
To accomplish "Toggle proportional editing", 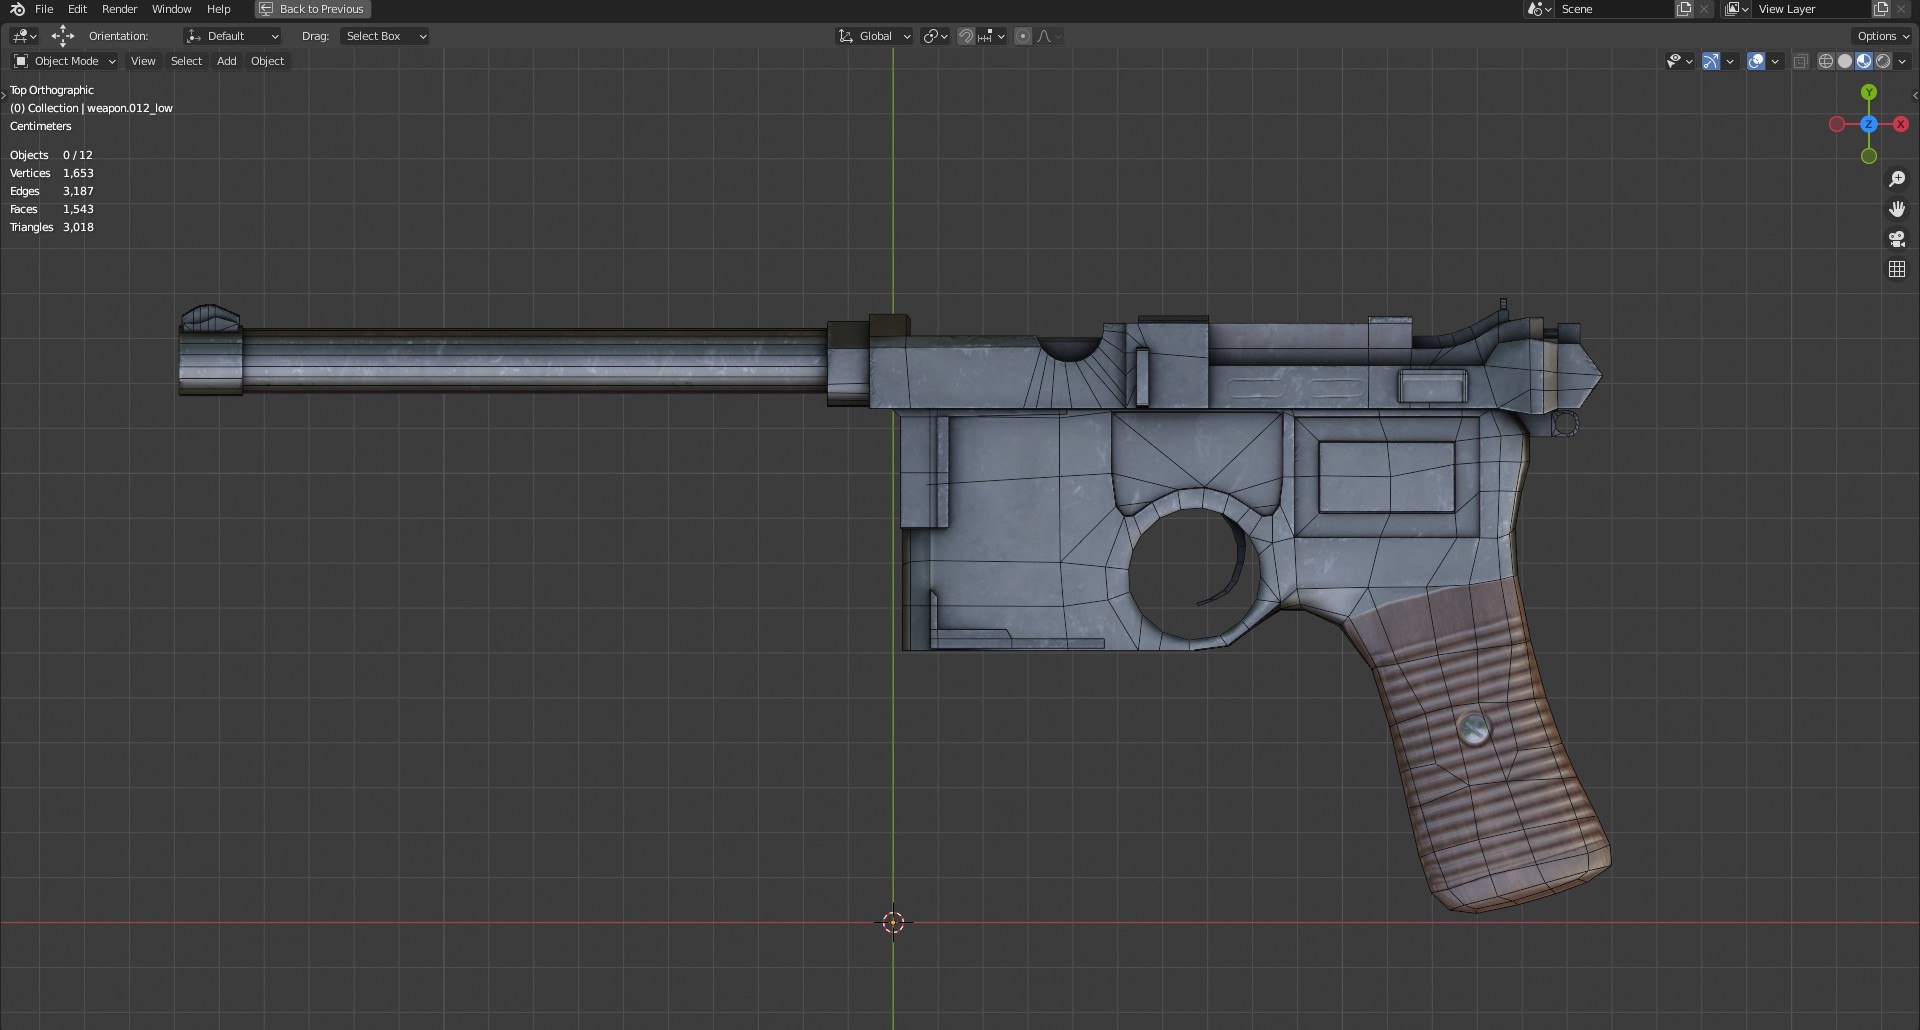I will point(1023,36).
